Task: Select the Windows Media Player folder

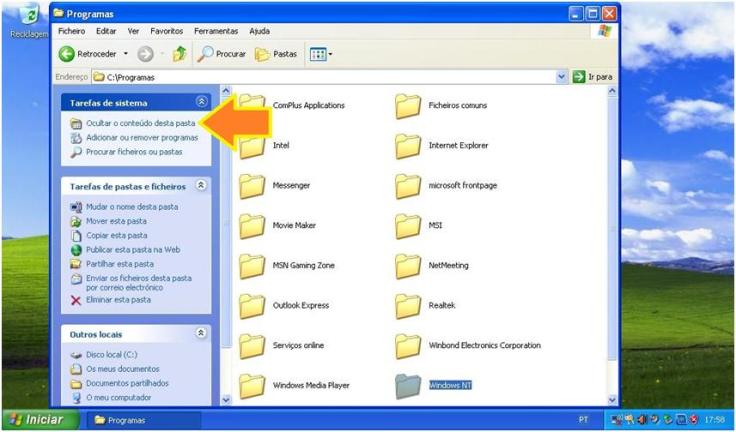Action: (x=252, y=386)
